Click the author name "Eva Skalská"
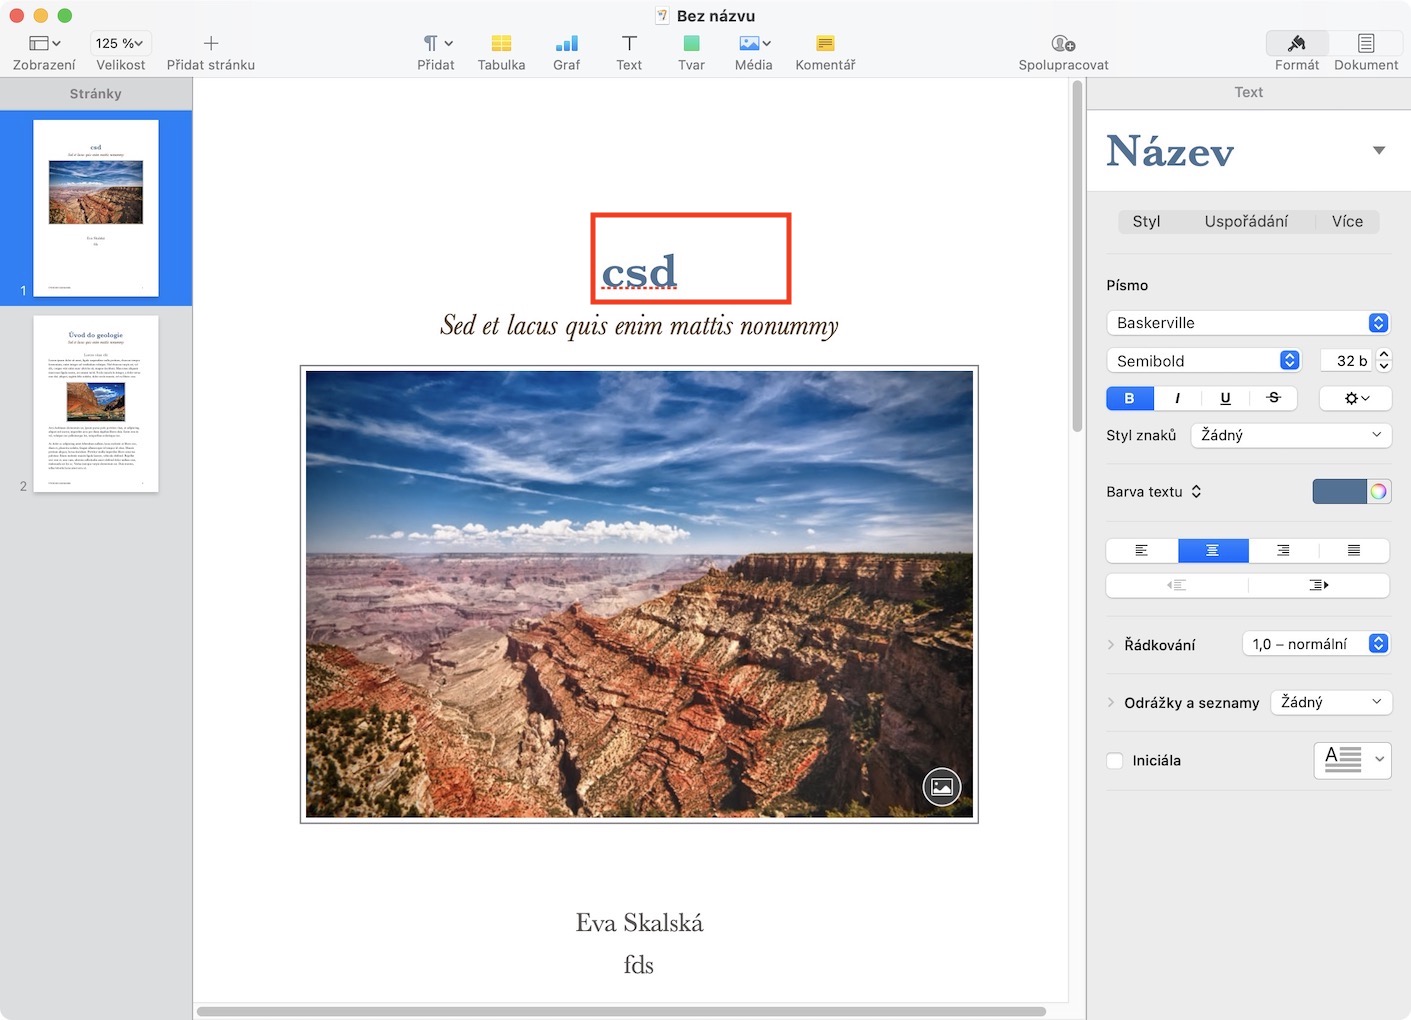Screen dimensions: 1411x1020 point(639,923)
